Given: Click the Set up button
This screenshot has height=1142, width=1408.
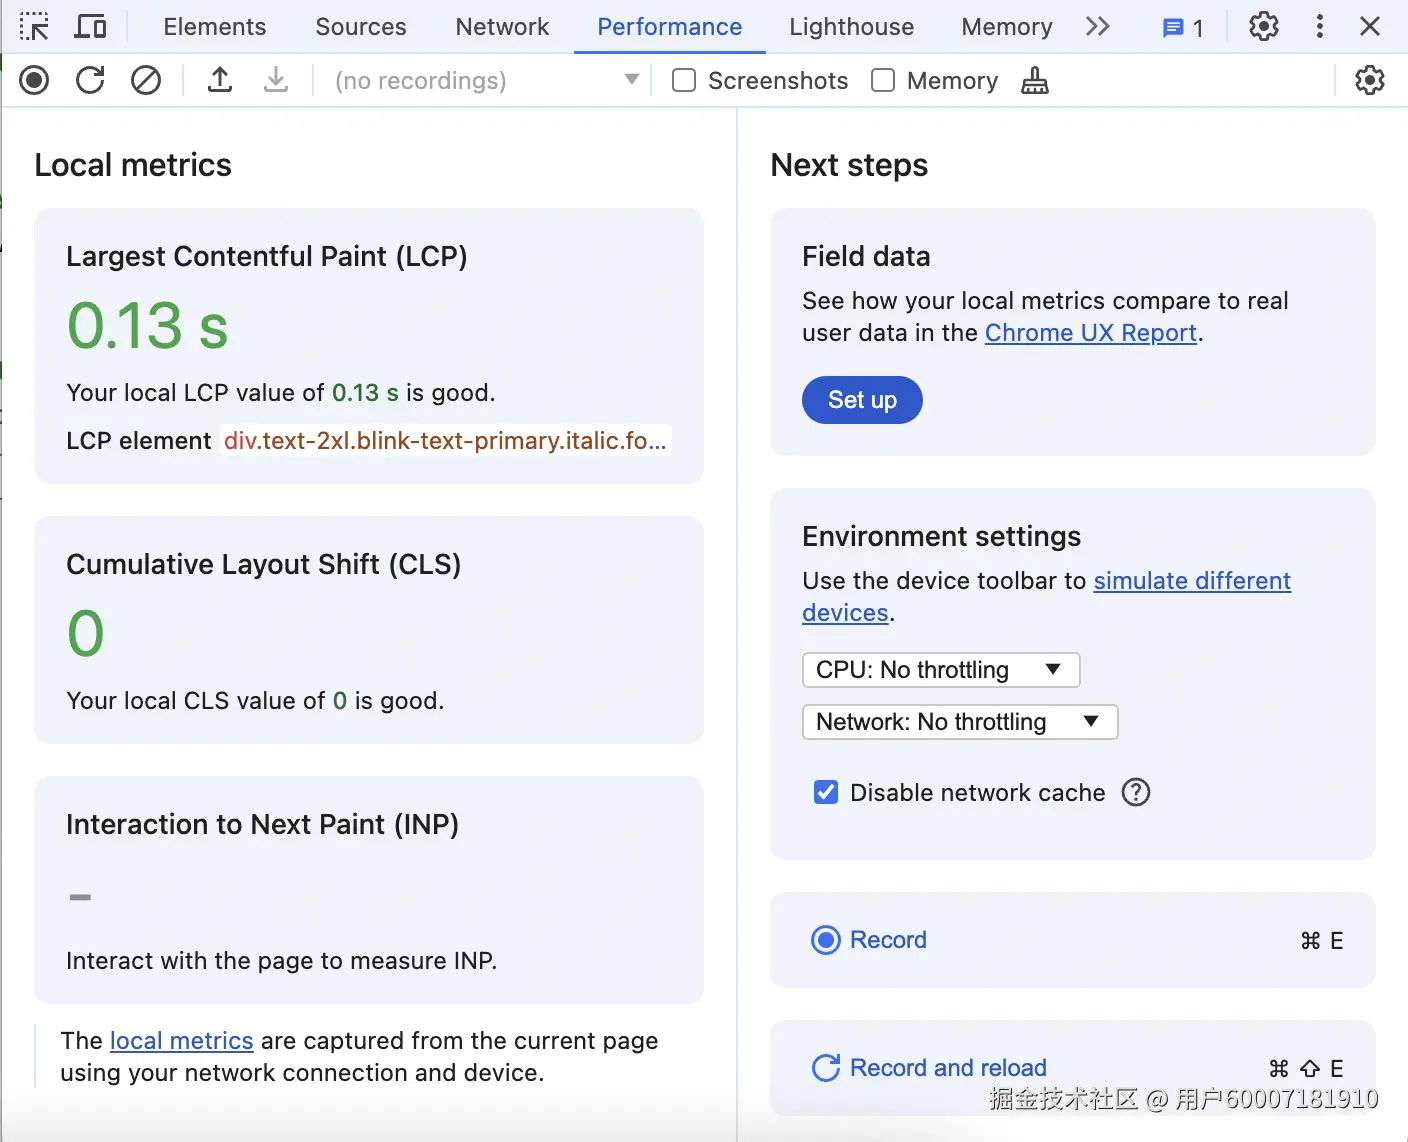Looking at the screenshot, I should (862, 400).
